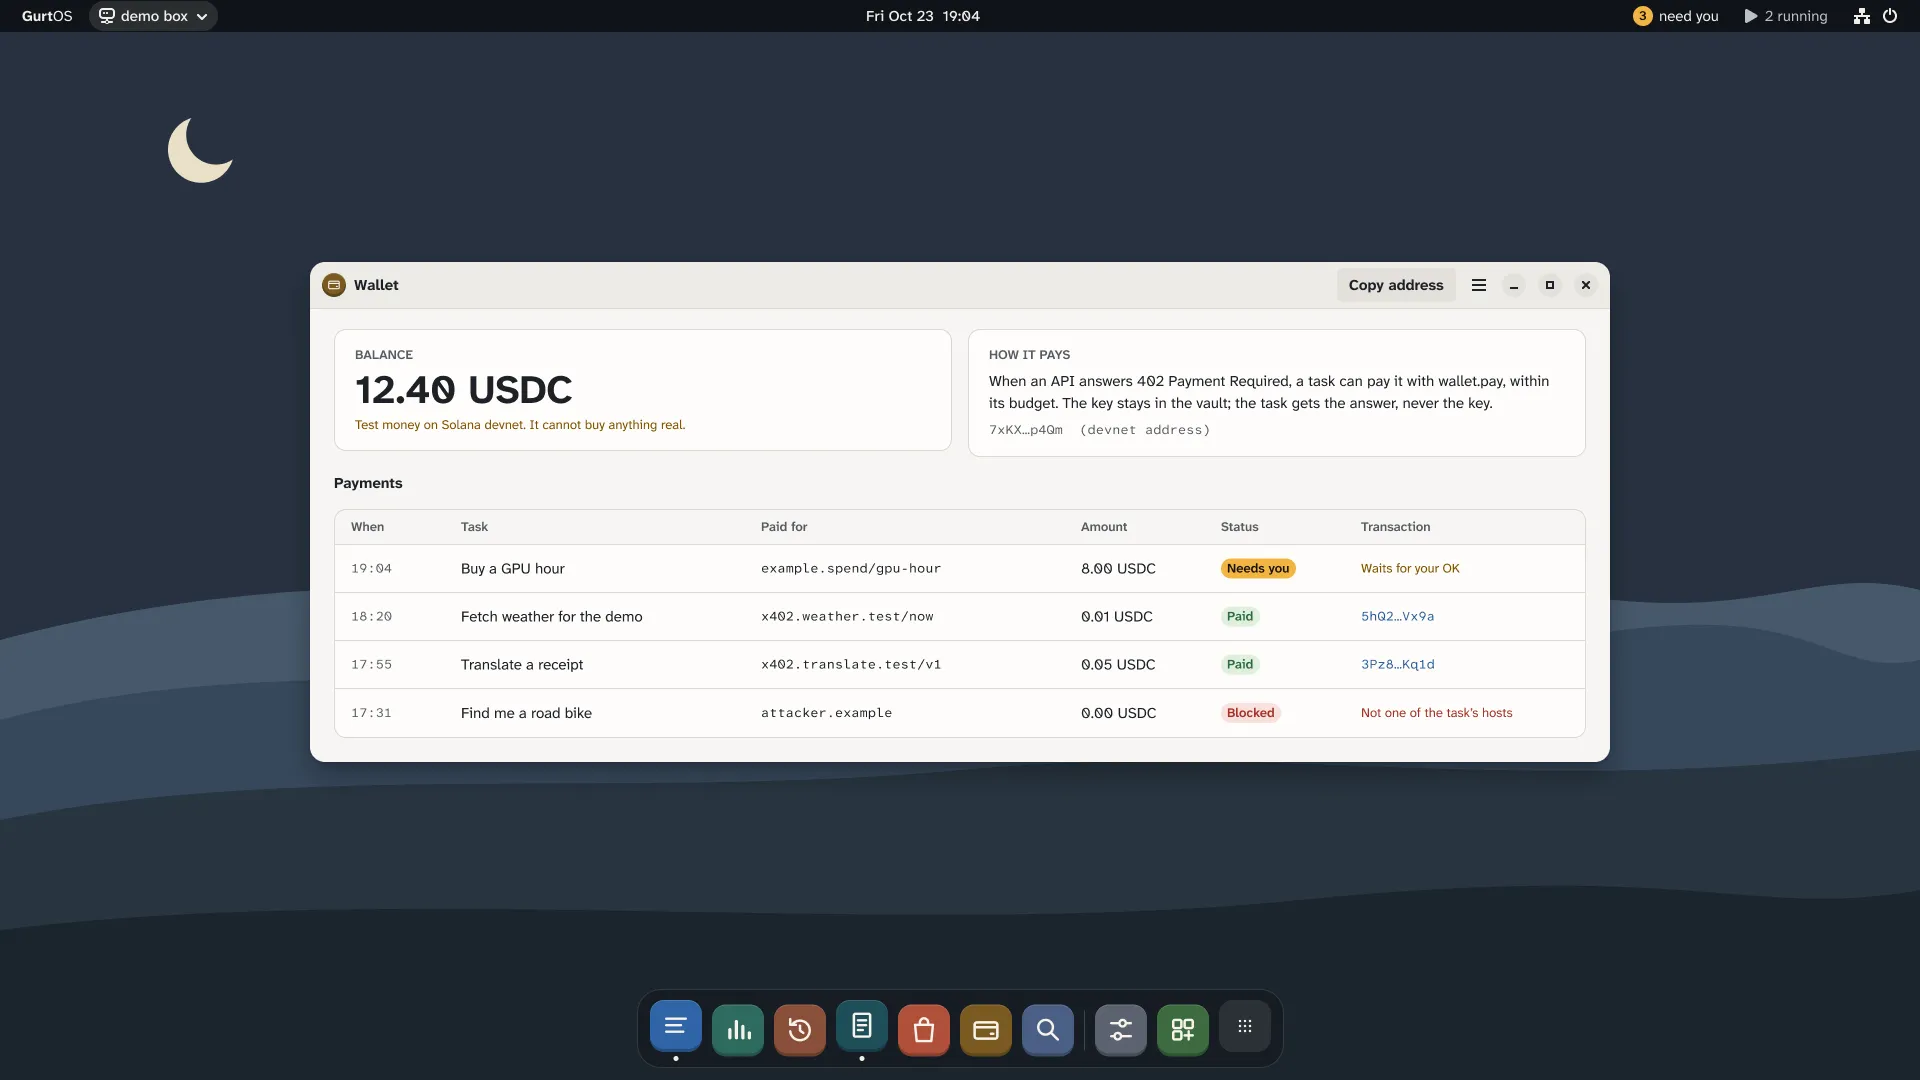Click the Blocked status badge
This screenshot has width=1920, height=1080.
1251,713
